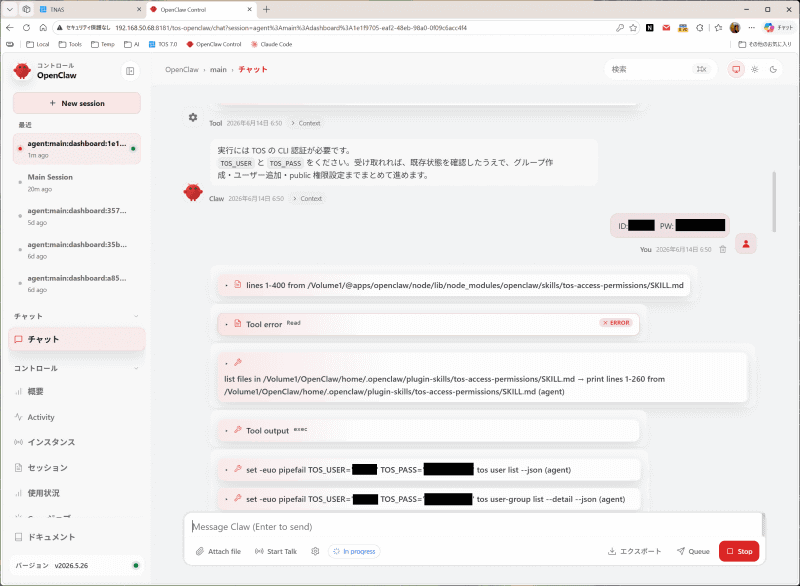
Task: Click the chat scrollbar thumb
Action: click(774, 201)
